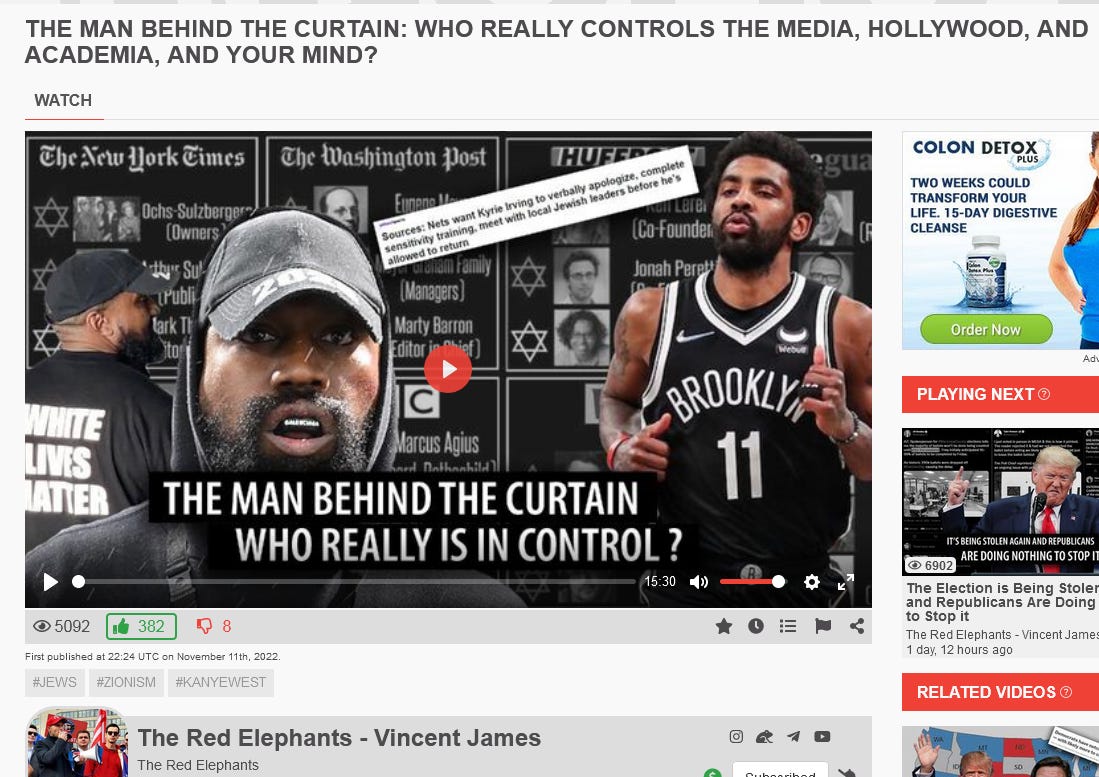Save to watch later with clock icon

[x=756, y=626]
